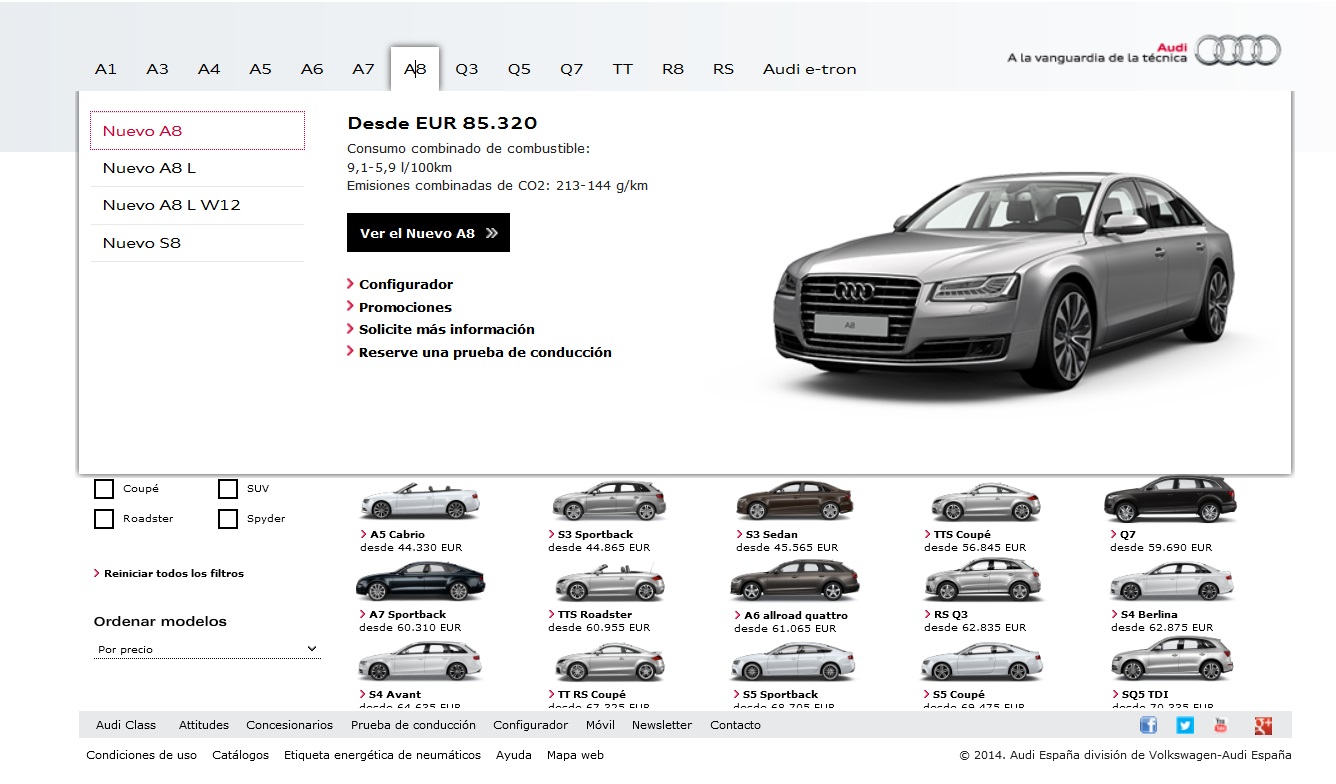The image size is (1336, 784).
Task: Click 'Ver el Nuevo A8' button
Action: tap(428, 233)
